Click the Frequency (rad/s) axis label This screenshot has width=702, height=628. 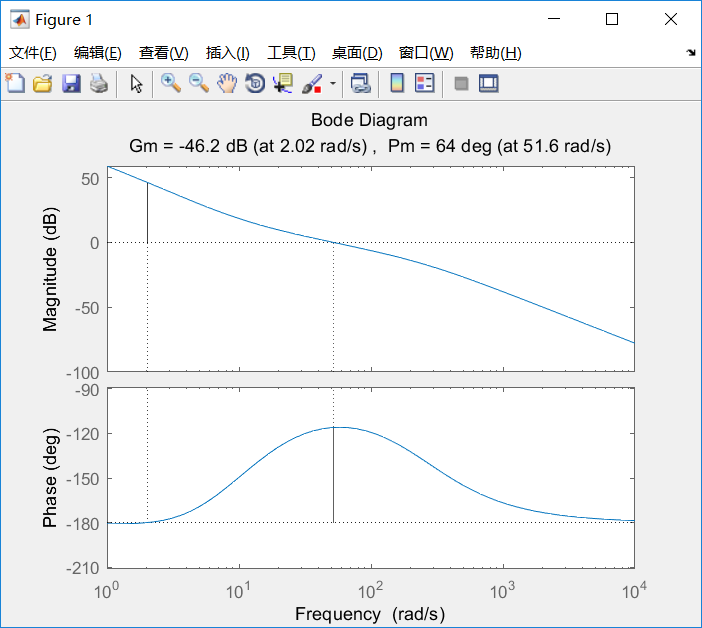370,614
